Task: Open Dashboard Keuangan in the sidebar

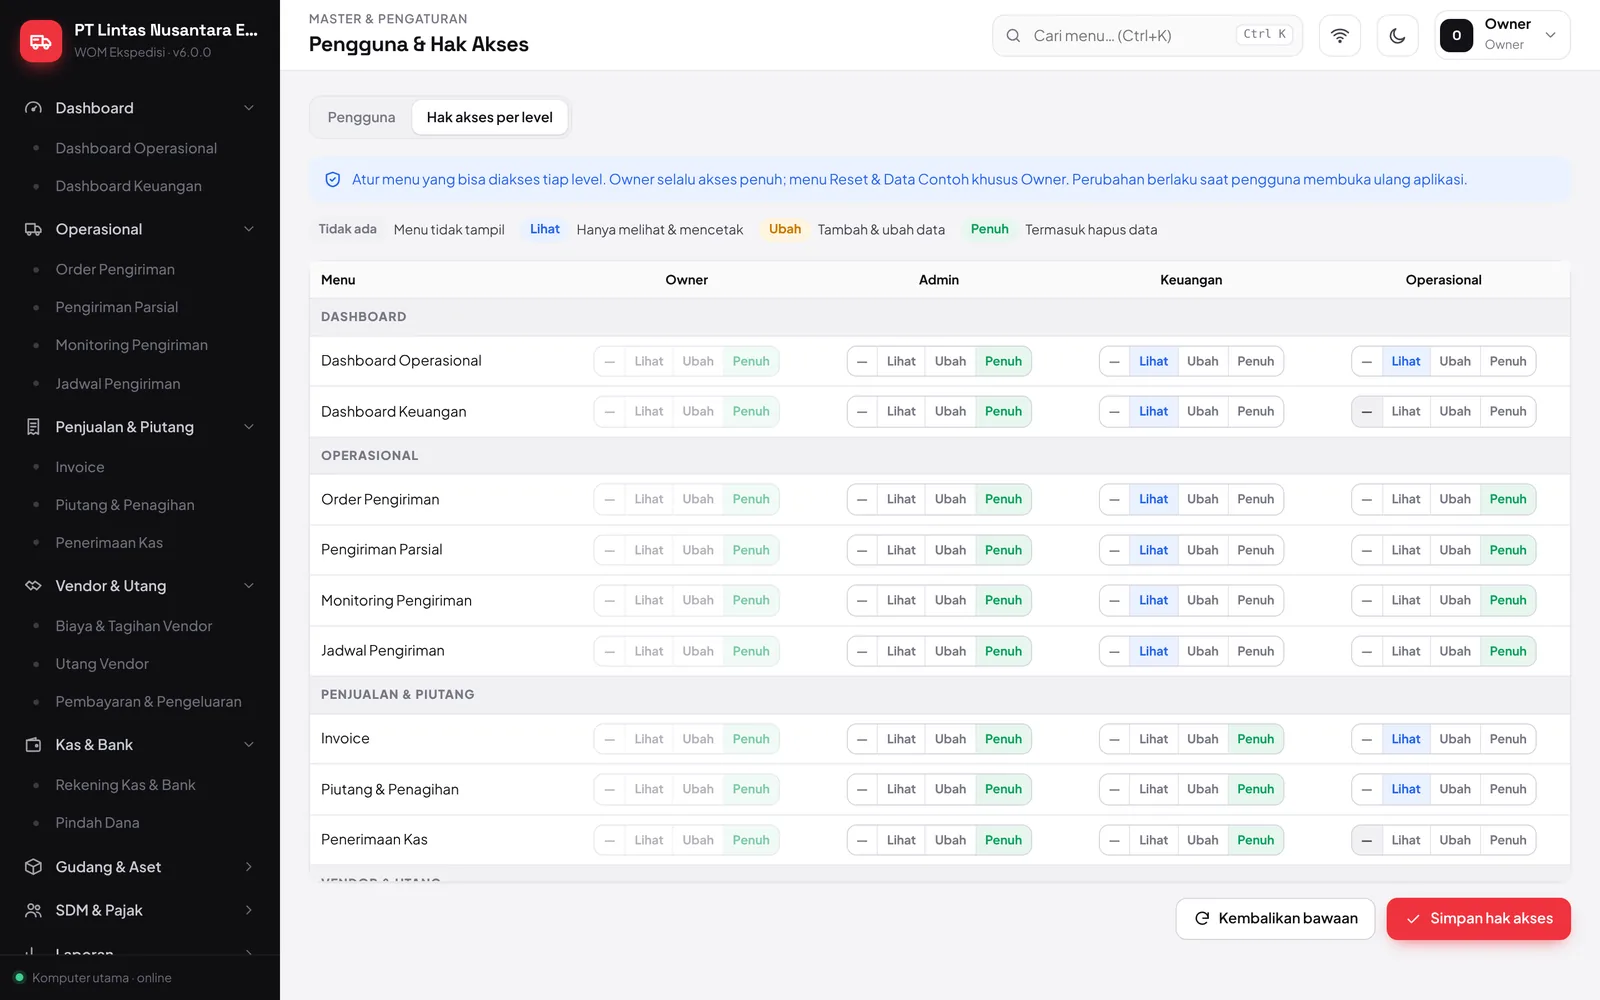Action: pos(128,186)
